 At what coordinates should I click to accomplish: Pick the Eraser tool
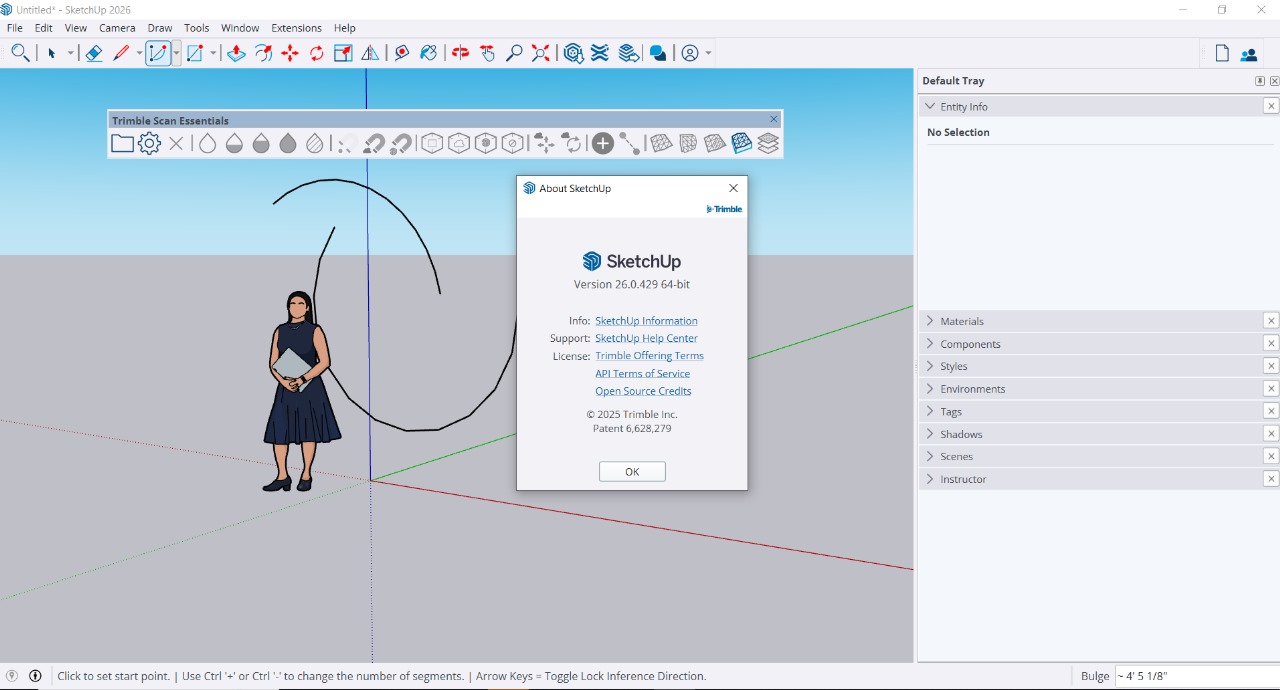pos(93,53)
